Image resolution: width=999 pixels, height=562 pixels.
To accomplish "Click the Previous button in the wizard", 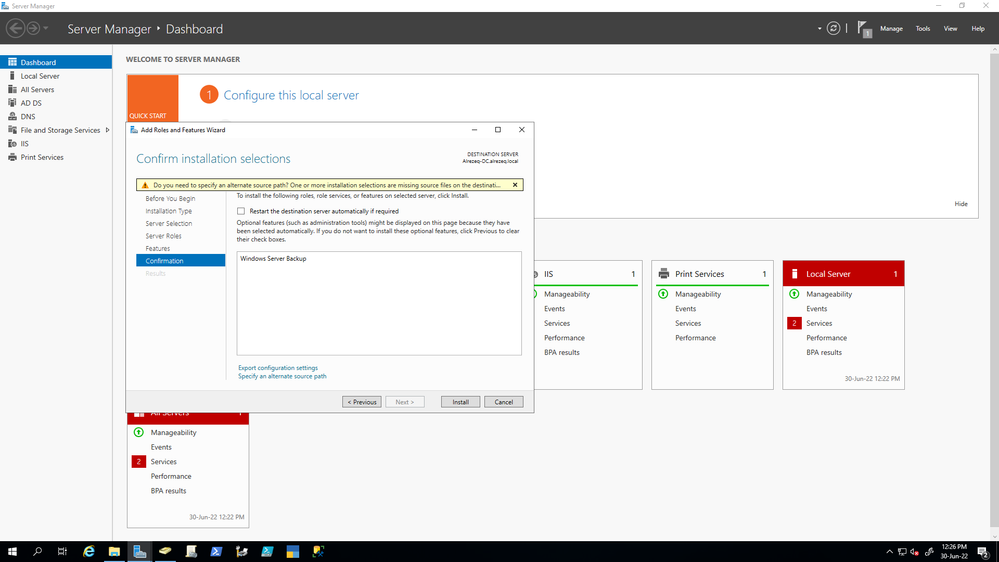I will tap(361, 402).
